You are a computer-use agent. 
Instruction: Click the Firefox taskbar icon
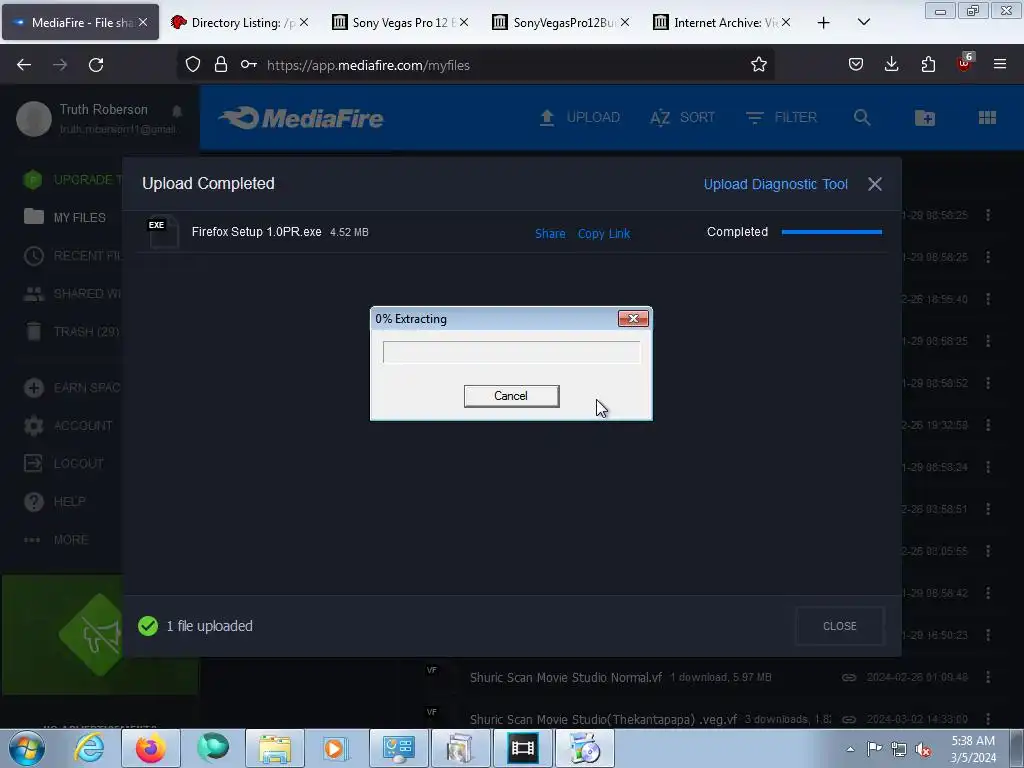(150, 748)
